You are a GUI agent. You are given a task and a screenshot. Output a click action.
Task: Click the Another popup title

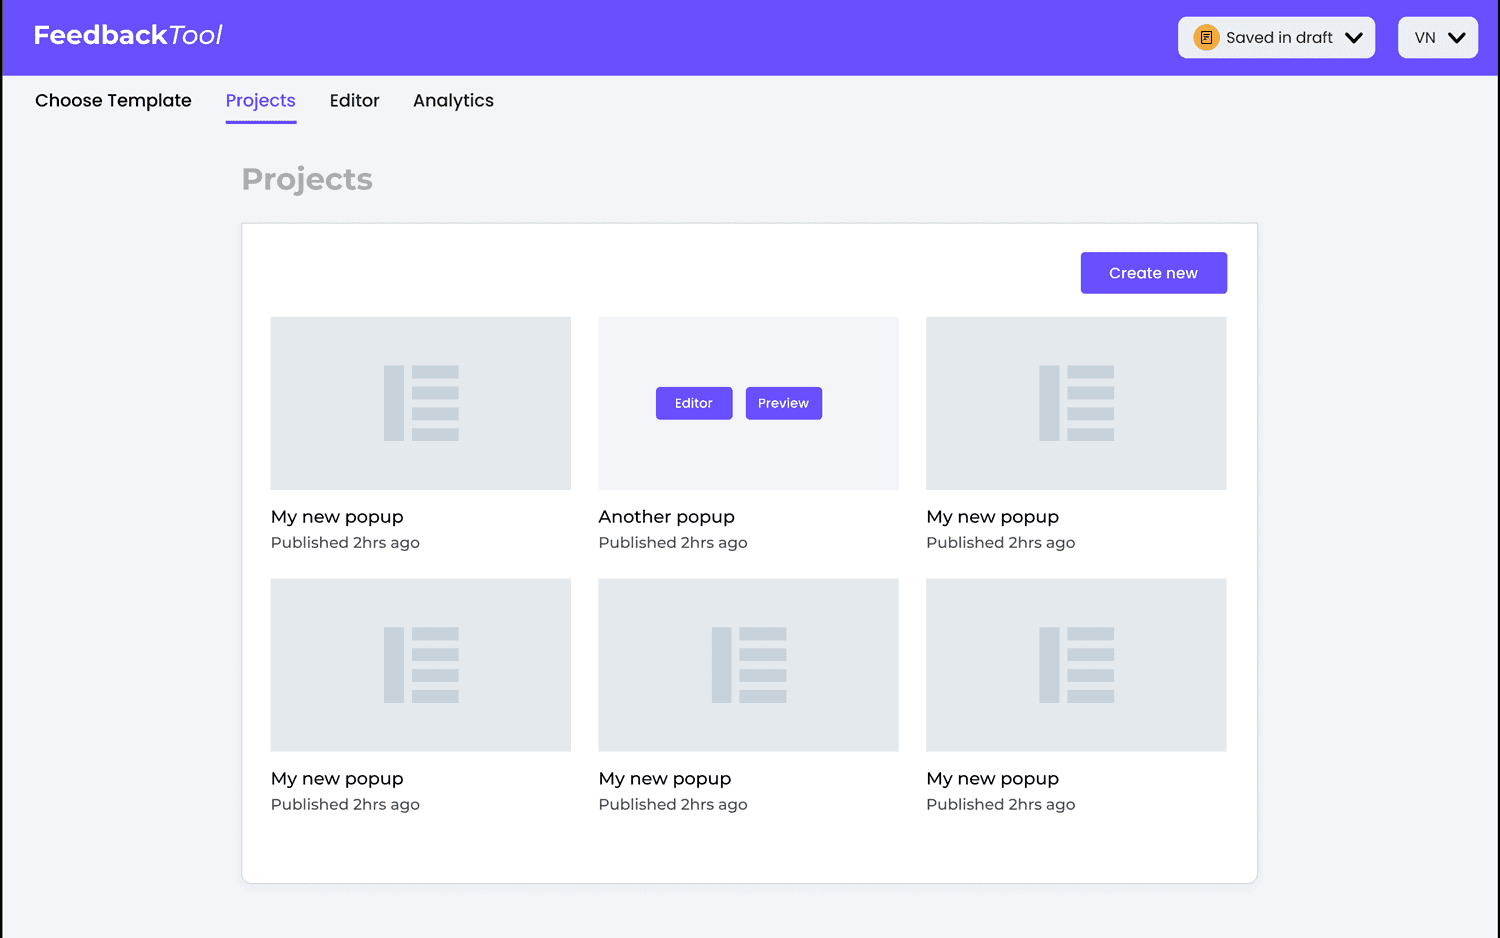click(x=667, y=517)
